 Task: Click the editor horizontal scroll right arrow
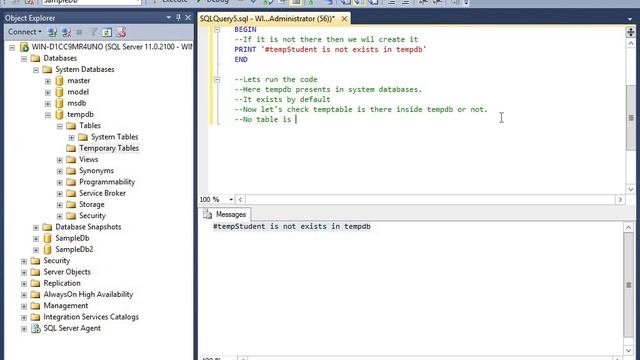click(620, 200)
